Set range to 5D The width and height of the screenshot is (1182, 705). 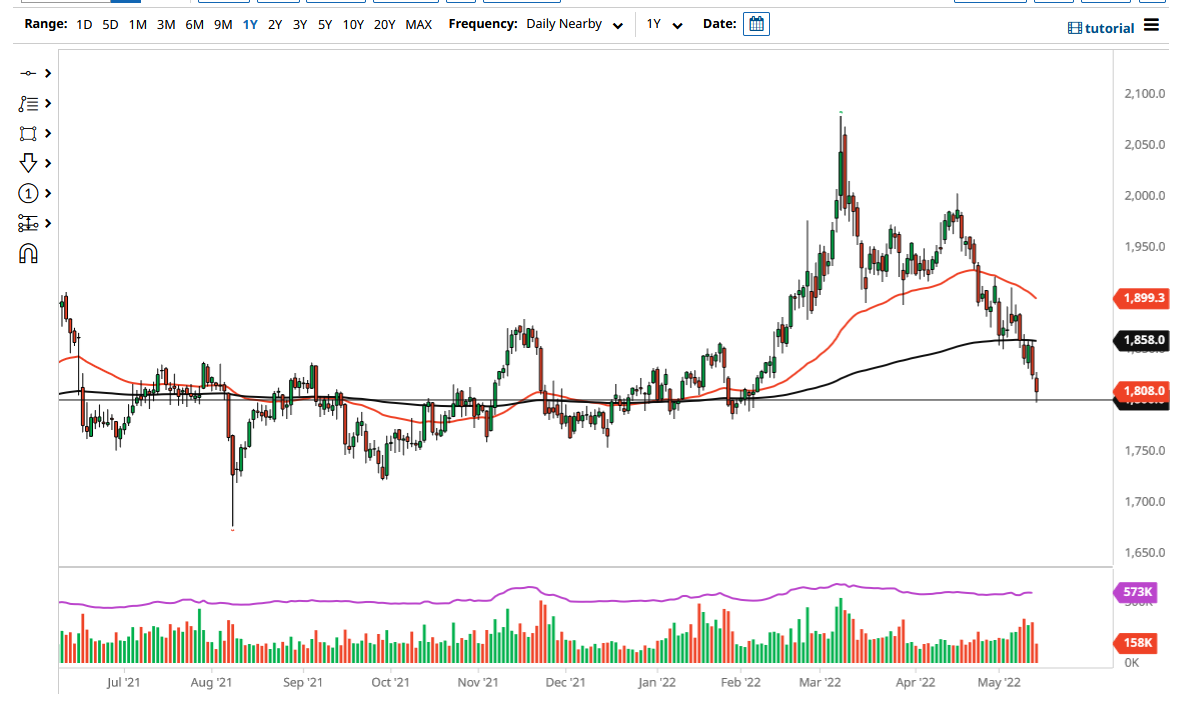(x=110, y=25)
